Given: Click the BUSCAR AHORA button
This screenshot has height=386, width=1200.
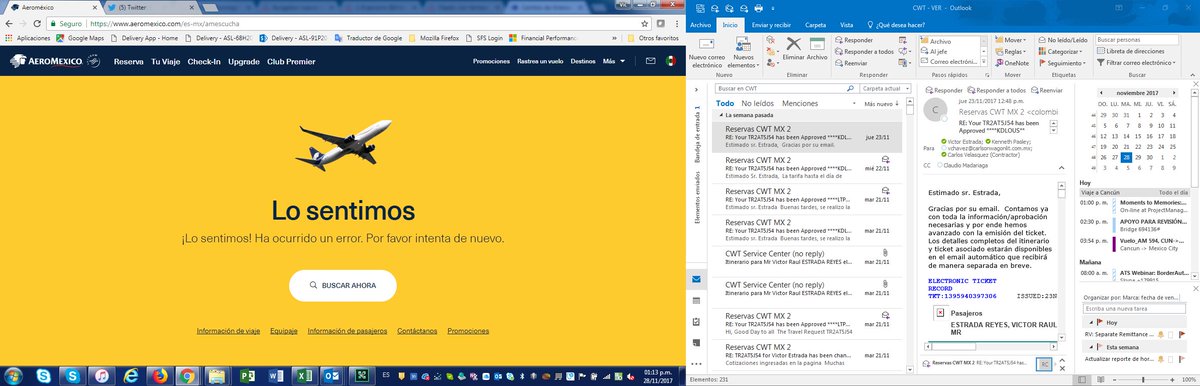Looking at the screenshot, I should tap(342, 285).
